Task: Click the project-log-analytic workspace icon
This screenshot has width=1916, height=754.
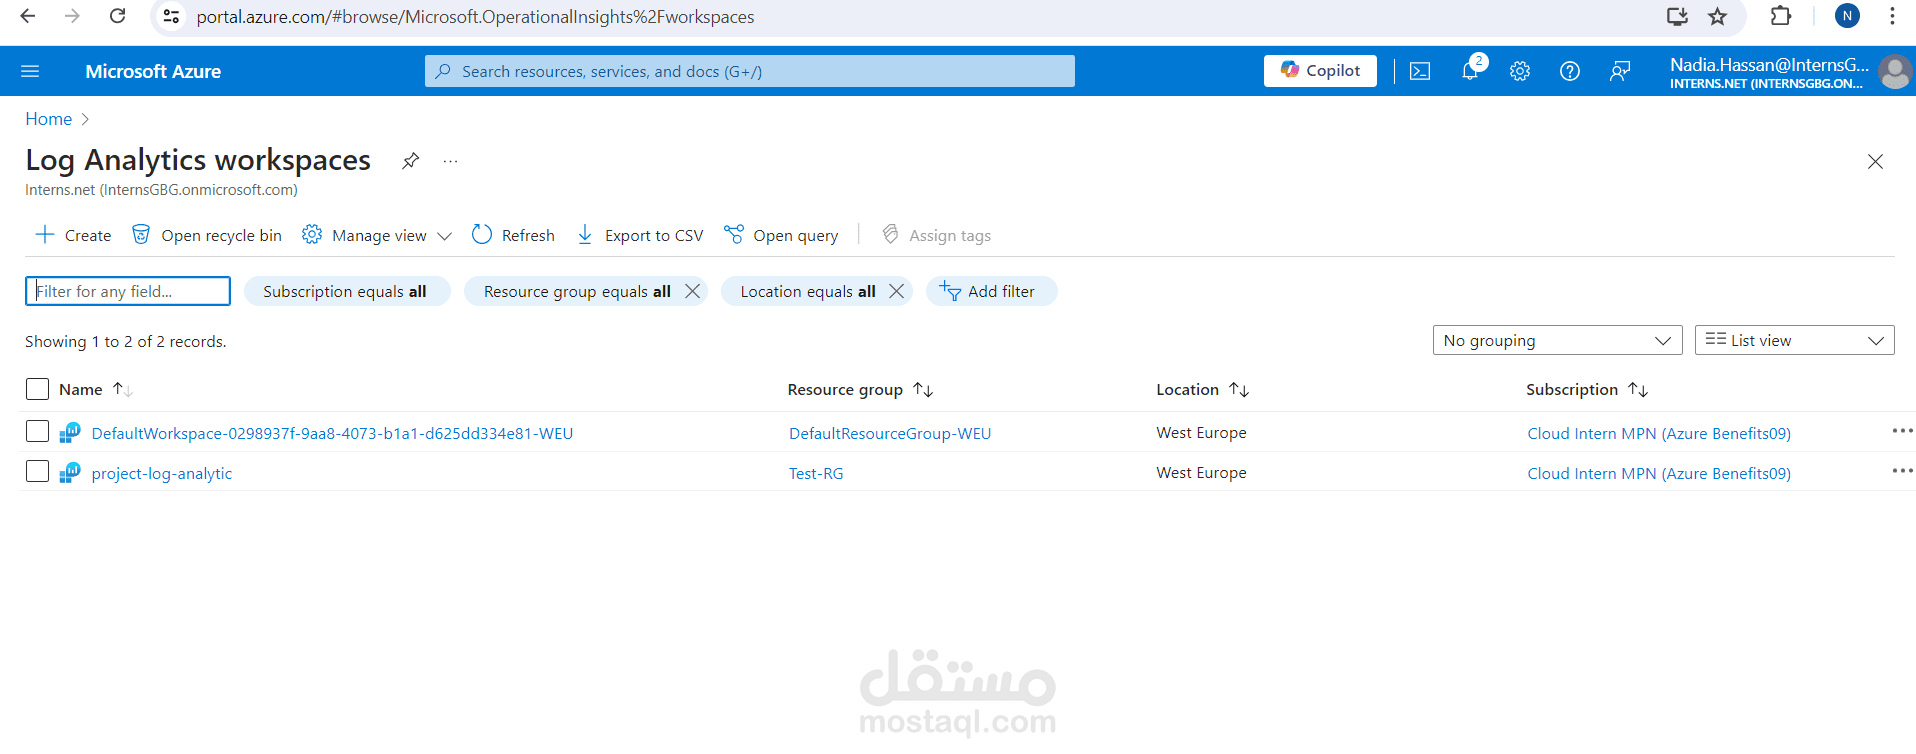Action: (70, 472)
